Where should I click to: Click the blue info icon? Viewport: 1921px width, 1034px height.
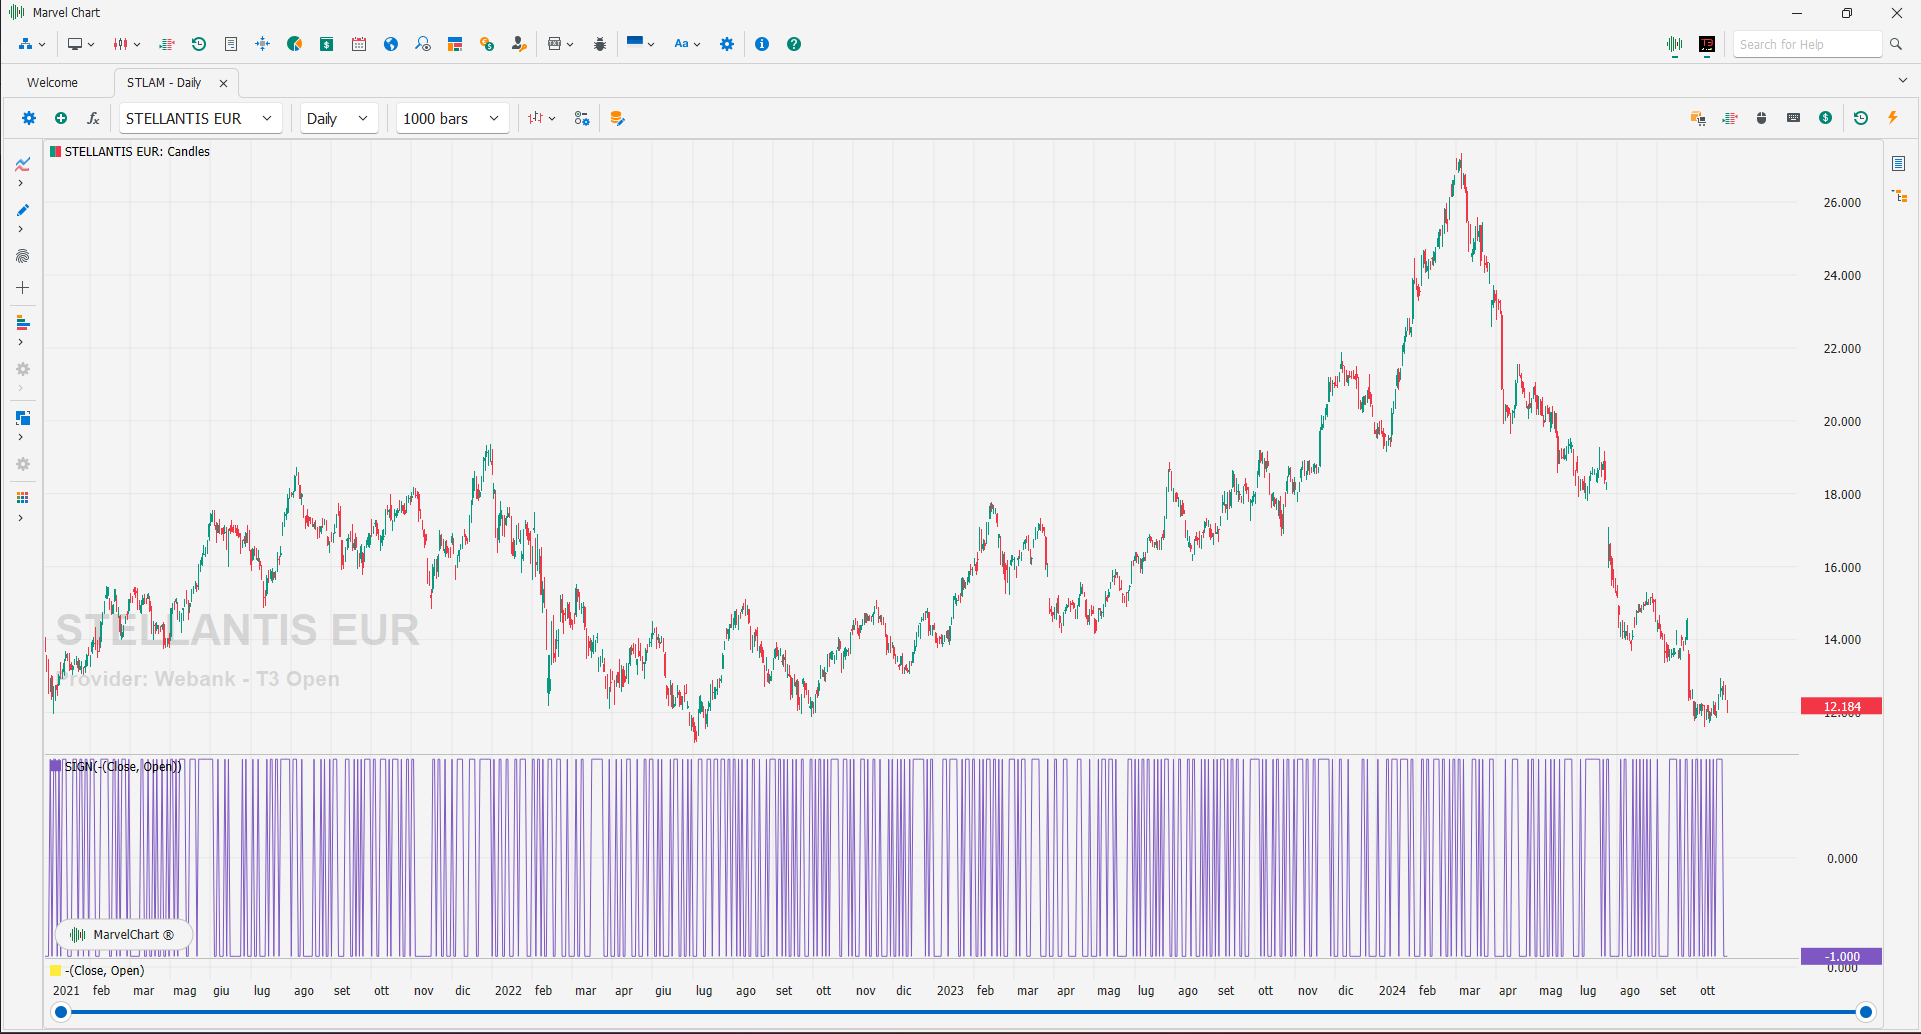point(762,44)
